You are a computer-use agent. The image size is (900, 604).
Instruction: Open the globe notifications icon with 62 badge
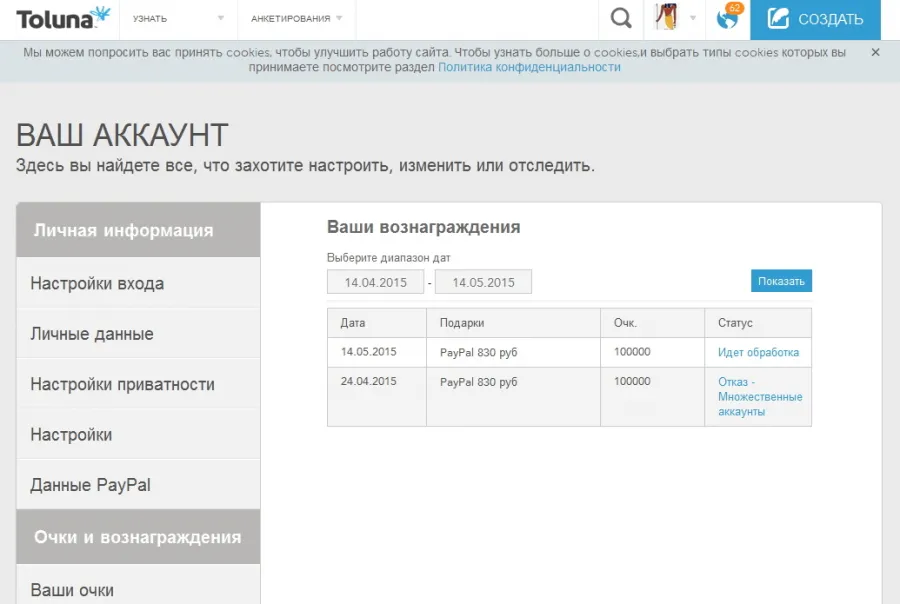[x=729, y=17]
